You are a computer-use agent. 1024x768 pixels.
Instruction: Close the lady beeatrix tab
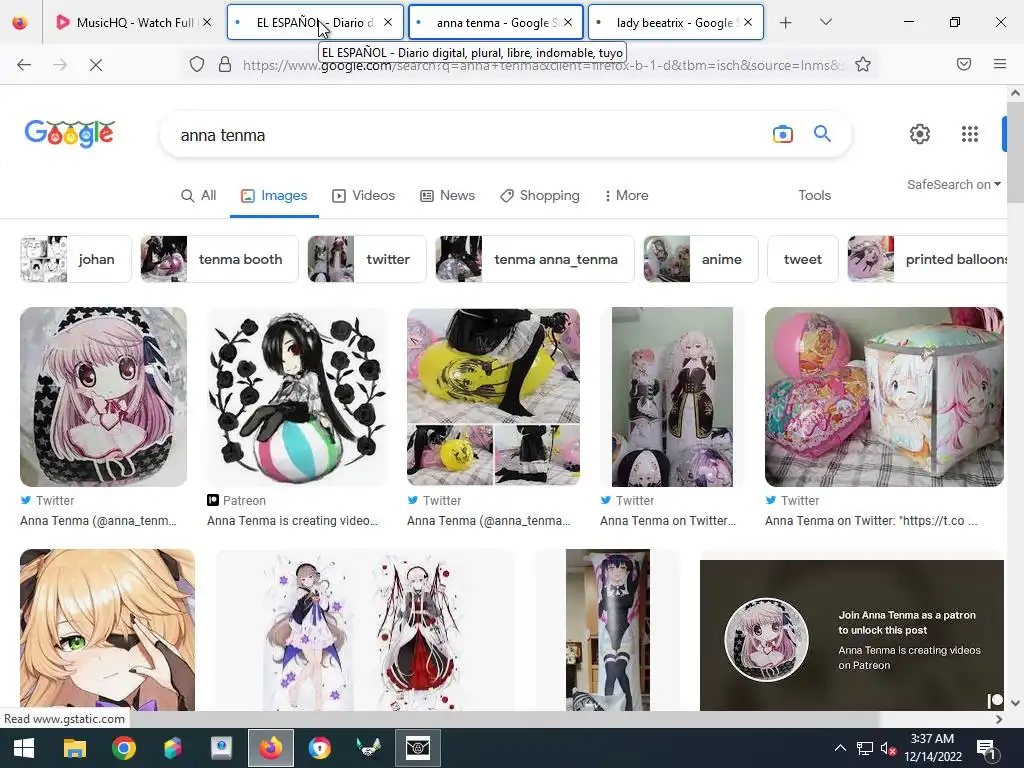coord(748,22)
